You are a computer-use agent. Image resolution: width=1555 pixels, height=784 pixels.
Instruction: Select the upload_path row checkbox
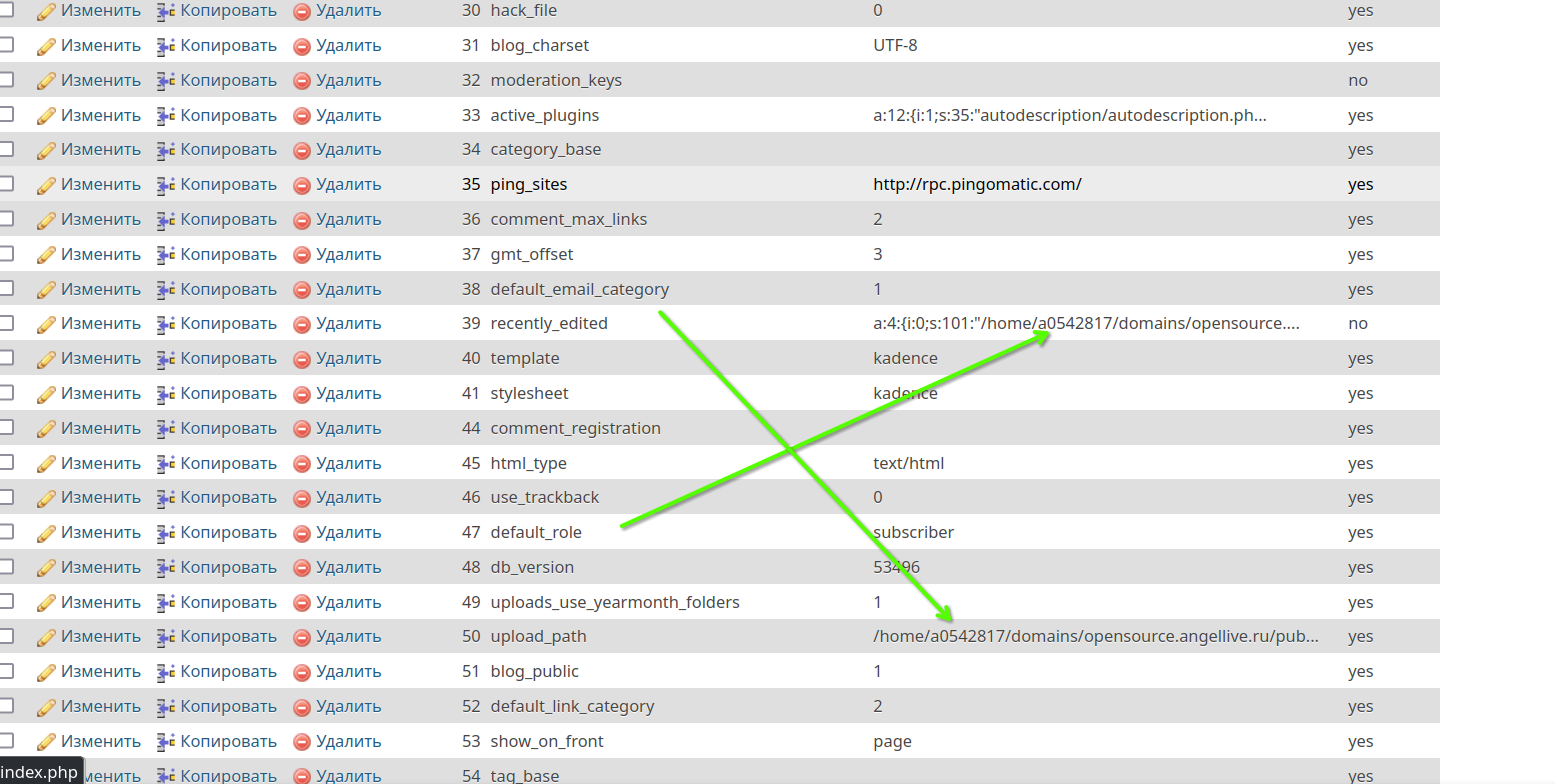tap(6, 636)
